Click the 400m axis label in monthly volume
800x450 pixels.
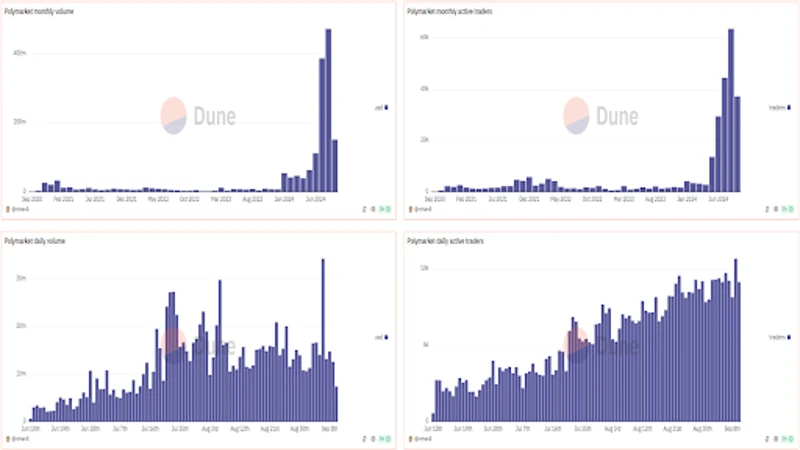19,53
